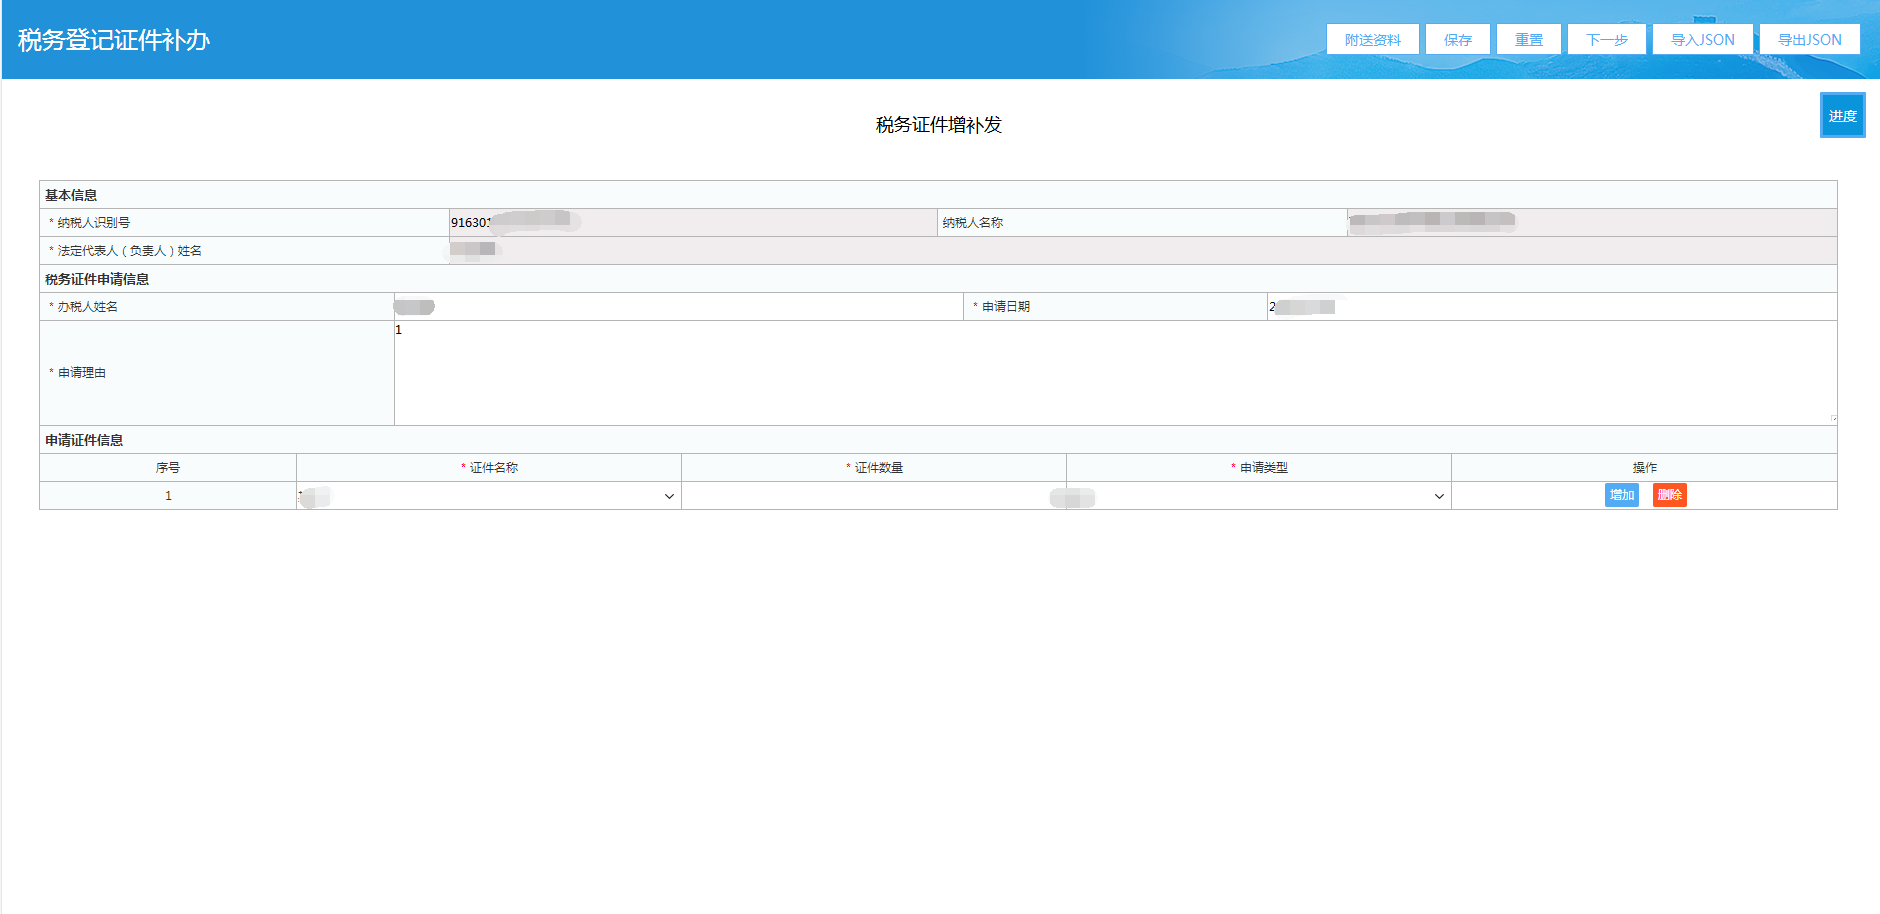Focus the 办税人姓名 input field

click(x=678, y=307)
